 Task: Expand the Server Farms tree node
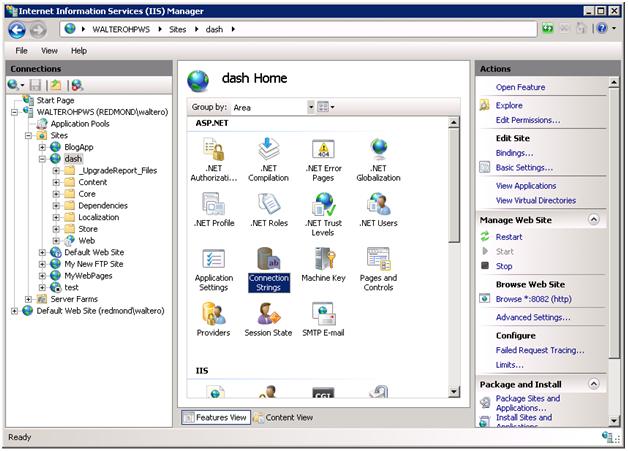point(29,299)
